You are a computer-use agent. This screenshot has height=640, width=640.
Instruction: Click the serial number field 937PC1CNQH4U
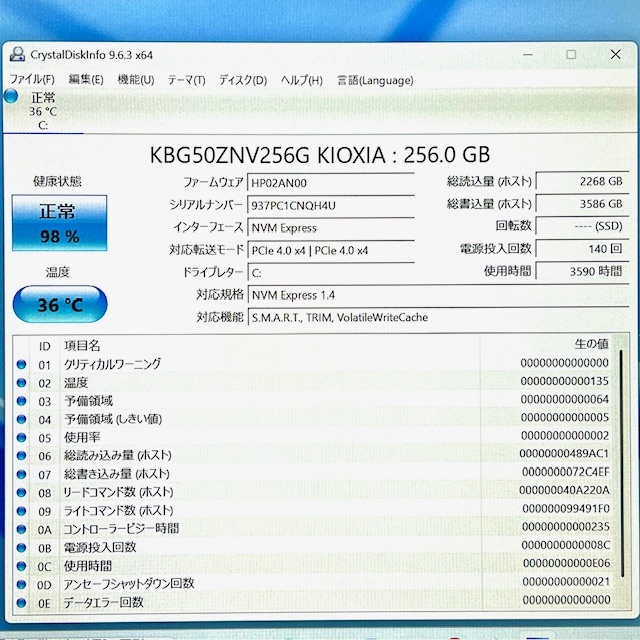(331, 205)
